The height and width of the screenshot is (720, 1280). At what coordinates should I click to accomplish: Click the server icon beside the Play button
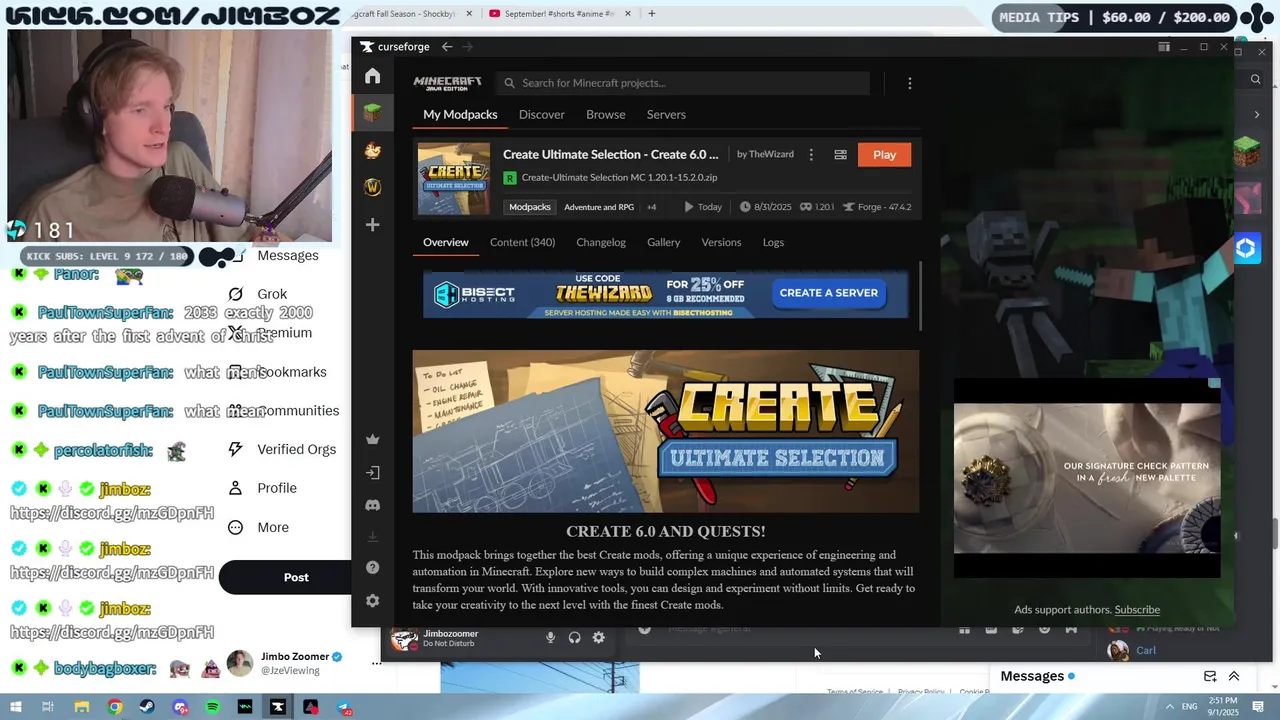[x=840, y=155]
